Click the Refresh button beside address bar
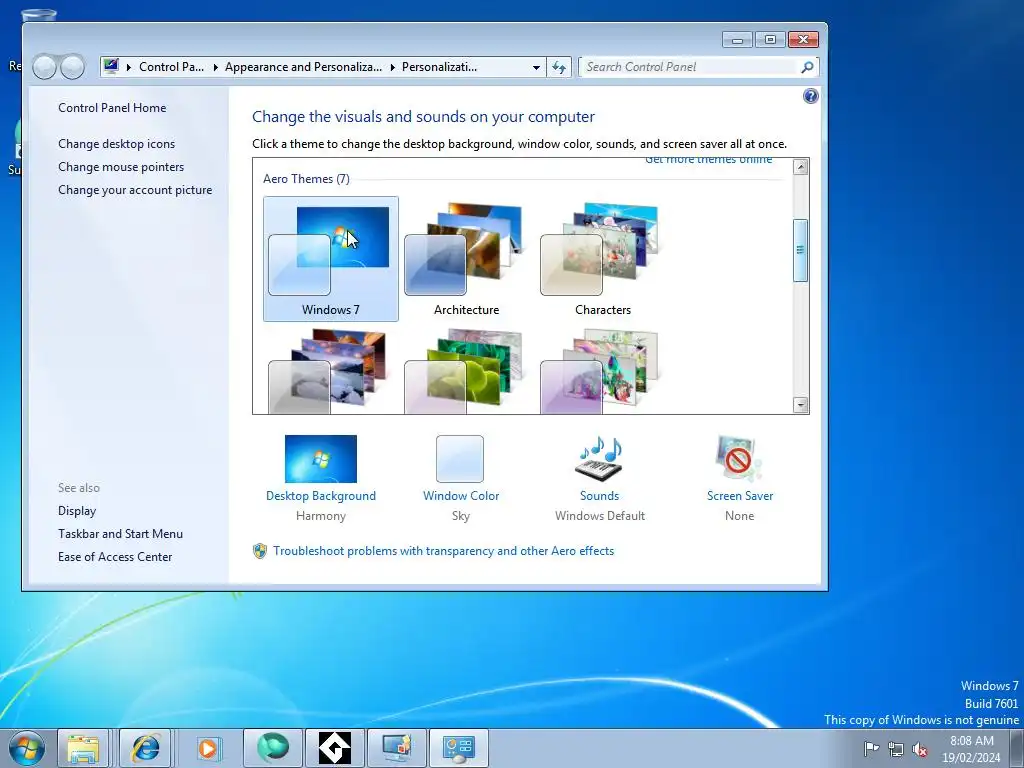 [559, 67]
